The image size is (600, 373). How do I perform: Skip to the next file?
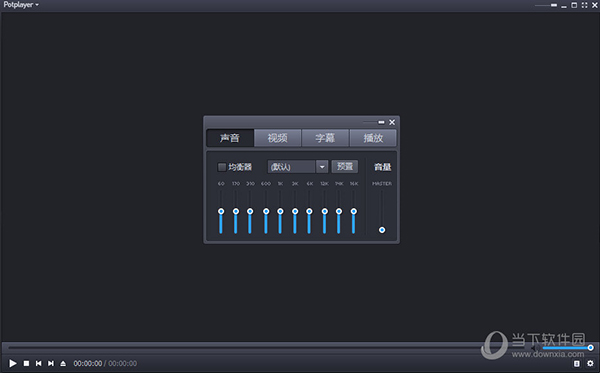tap(51, 363)
